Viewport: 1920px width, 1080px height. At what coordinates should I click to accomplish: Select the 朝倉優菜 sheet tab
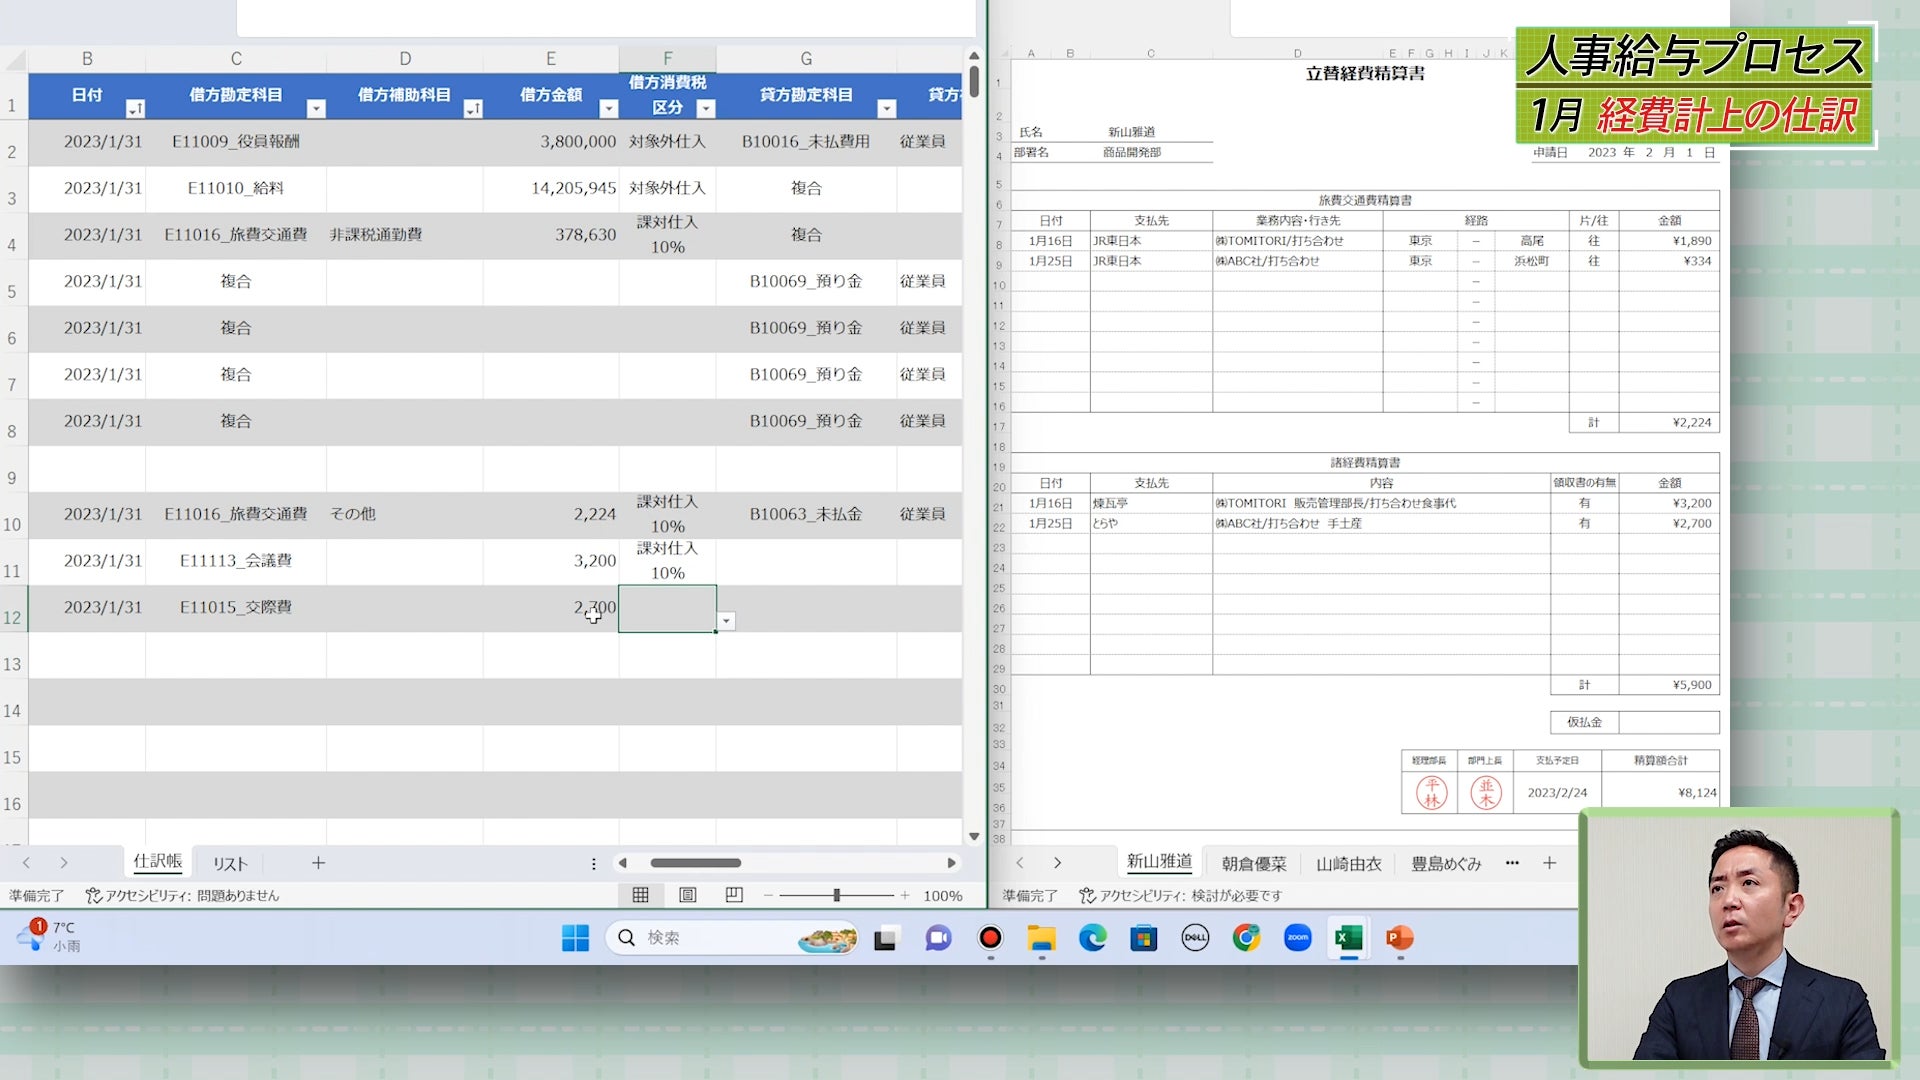(1253, 863)
